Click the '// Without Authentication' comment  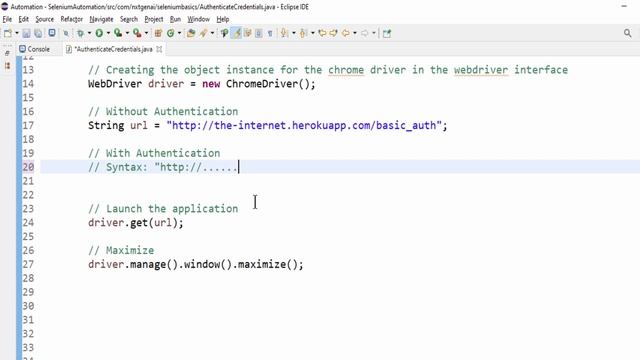pos(163,111)
